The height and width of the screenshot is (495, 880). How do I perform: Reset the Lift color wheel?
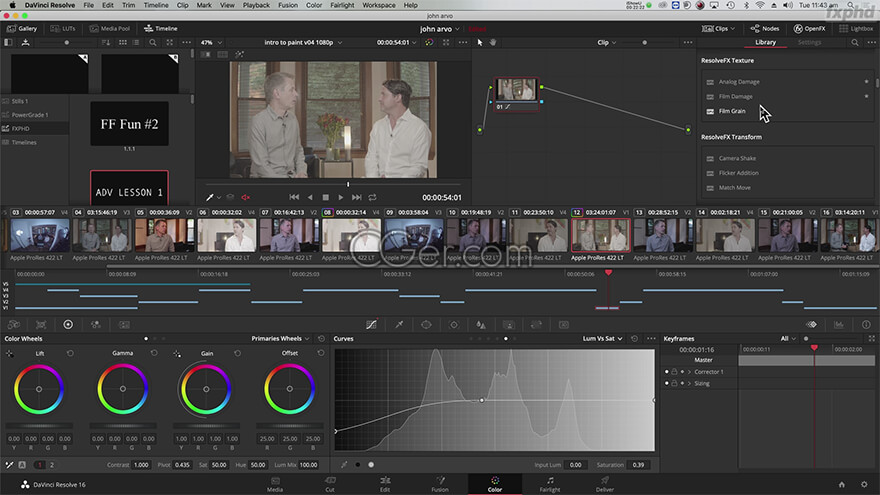[70, 353]
